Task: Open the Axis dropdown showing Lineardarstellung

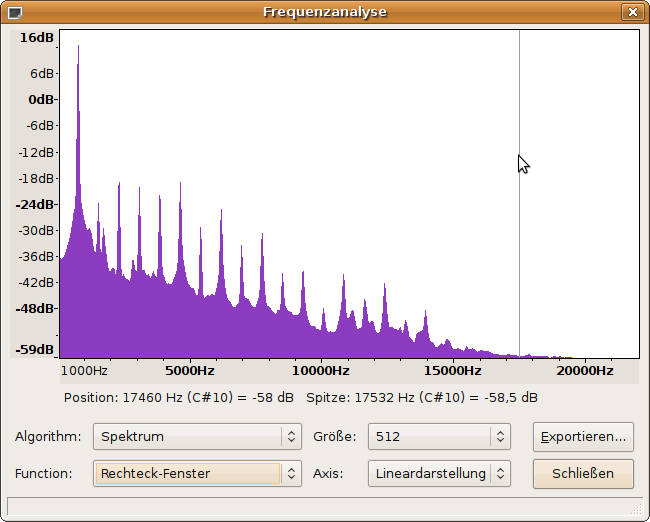Action: 439,473
